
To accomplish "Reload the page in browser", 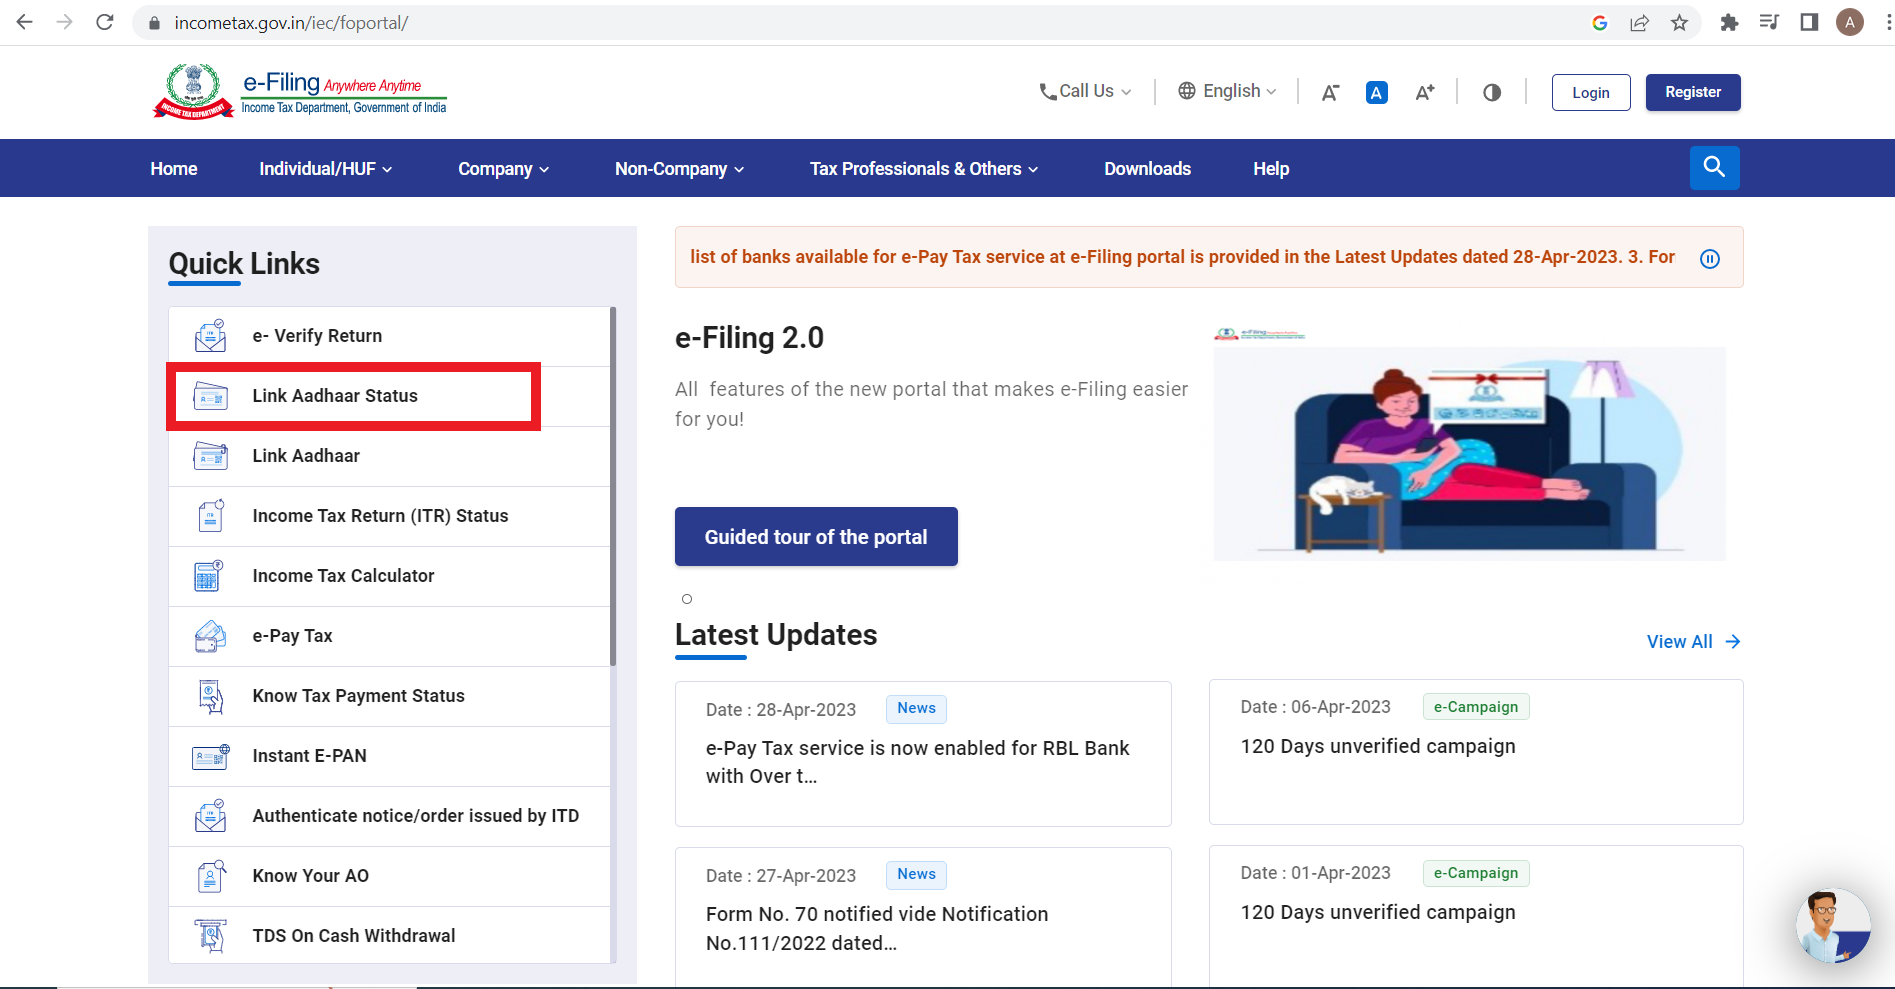I will tap(105, 22).
